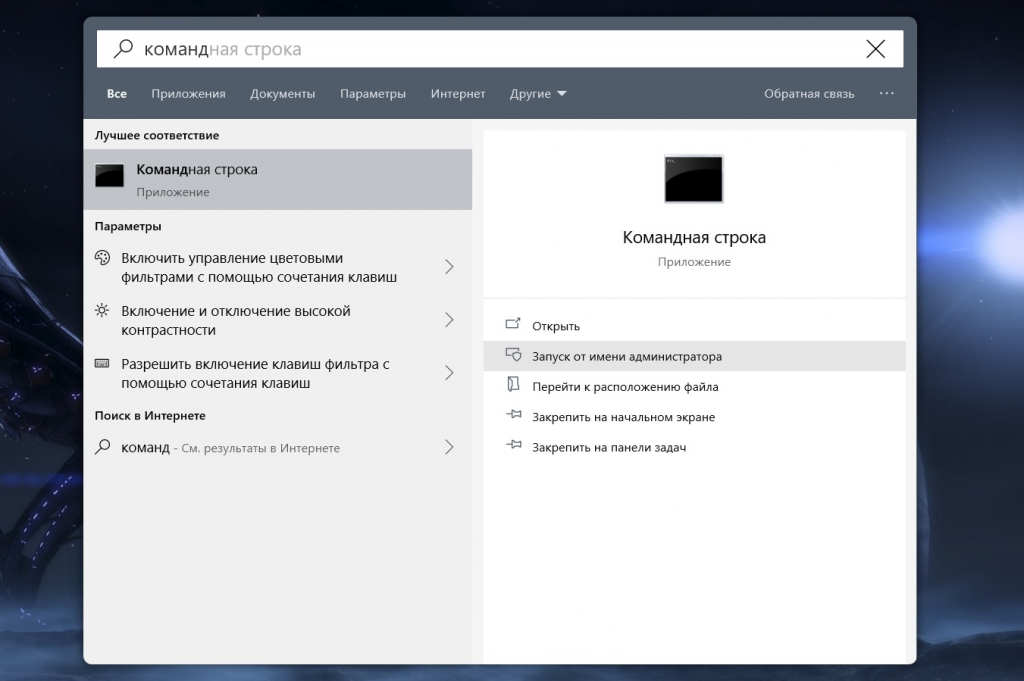Click the "Лучшее соответствие" section header
1024x681 pixels.
157,135
